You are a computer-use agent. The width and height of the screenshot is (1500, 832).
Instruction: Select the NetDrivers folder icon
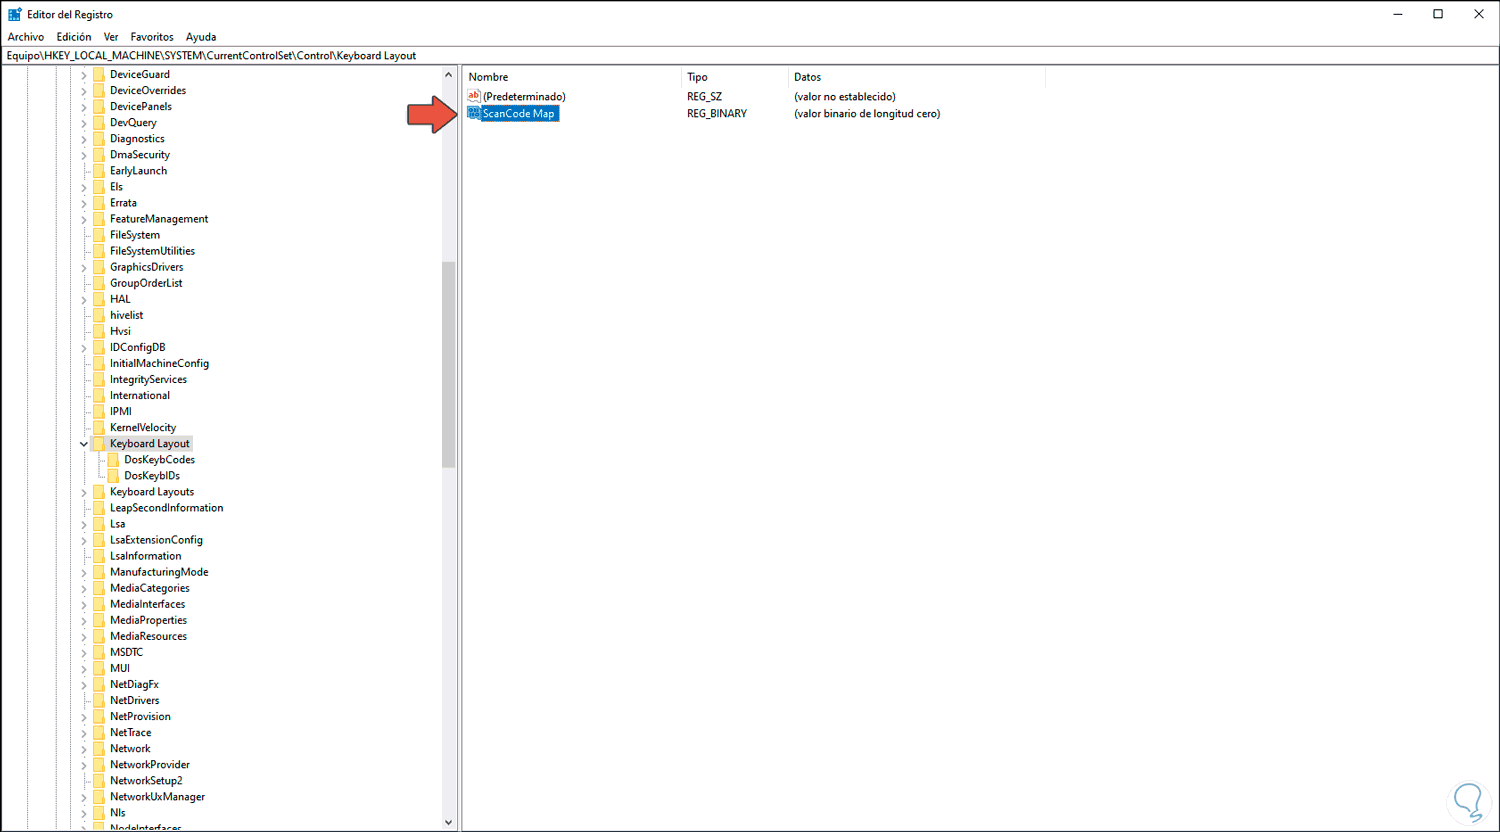tap(99, 700)
